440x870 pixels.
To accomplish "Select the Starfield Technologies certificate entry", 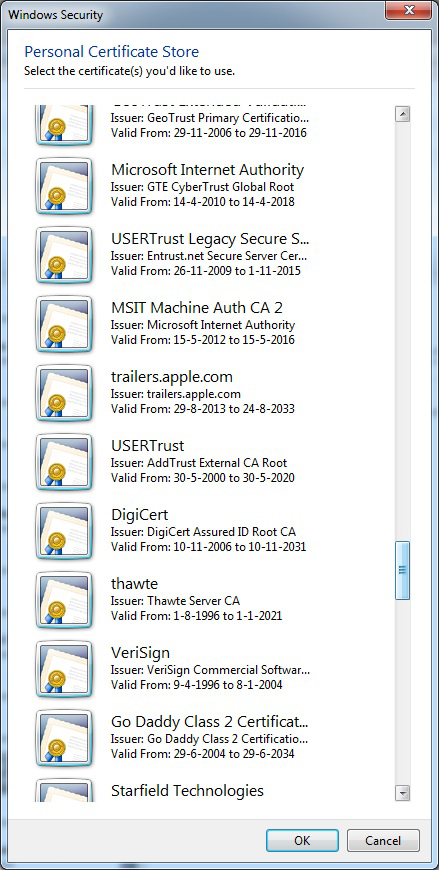I will [x=211, y=790].
